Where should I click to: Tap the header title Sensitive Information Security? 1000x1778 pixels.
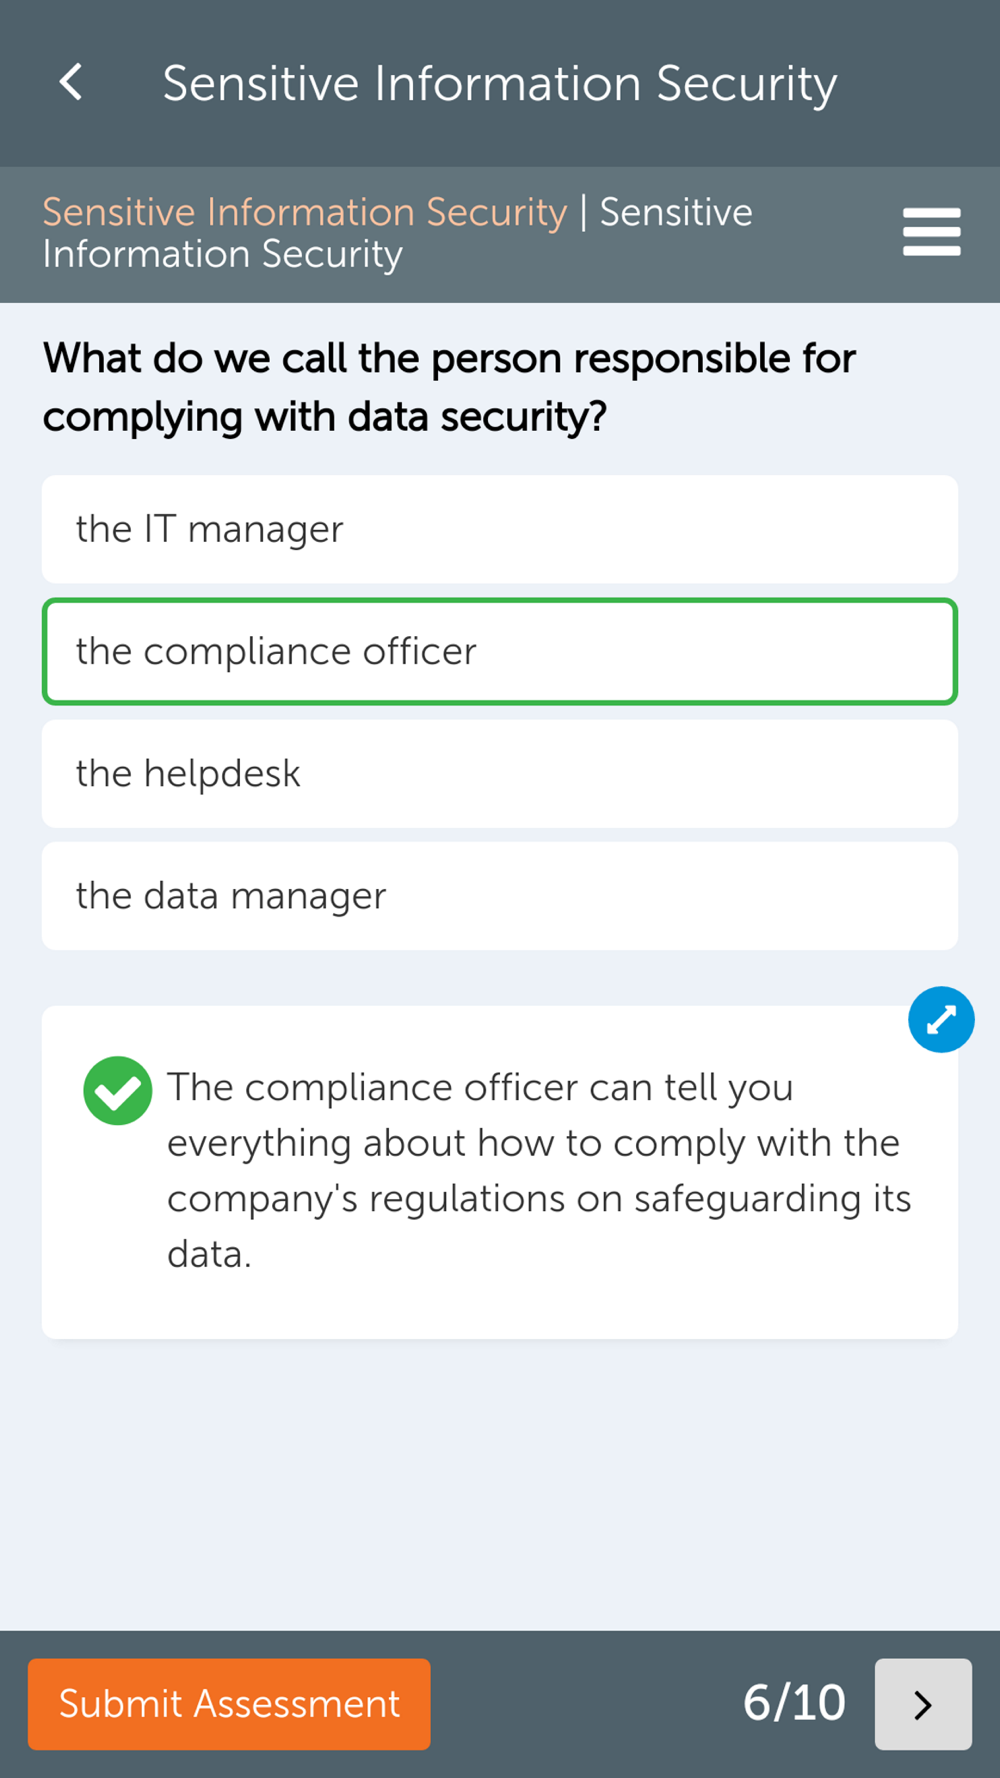tap(500, 83)
